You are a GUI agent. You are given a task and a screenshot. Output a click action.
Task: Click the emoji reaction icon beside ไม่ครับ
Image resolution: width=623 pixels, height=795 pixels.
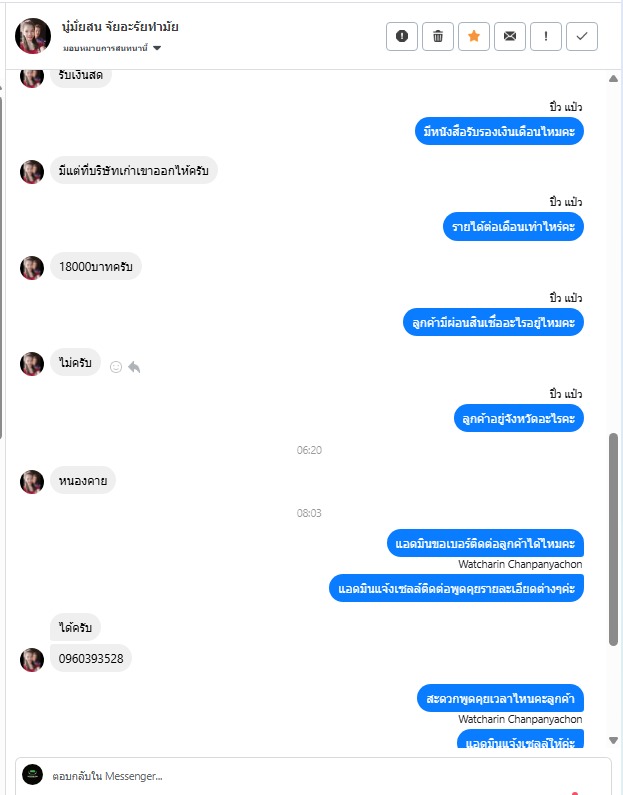[116, 367]
